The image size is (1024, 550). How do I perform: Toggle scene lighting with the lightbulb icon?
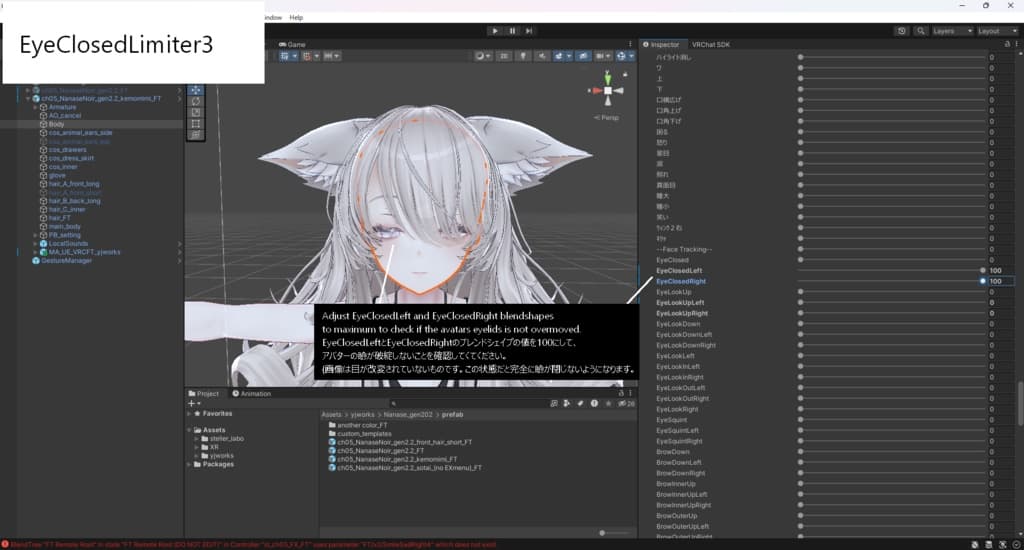(x=523, y=56)
